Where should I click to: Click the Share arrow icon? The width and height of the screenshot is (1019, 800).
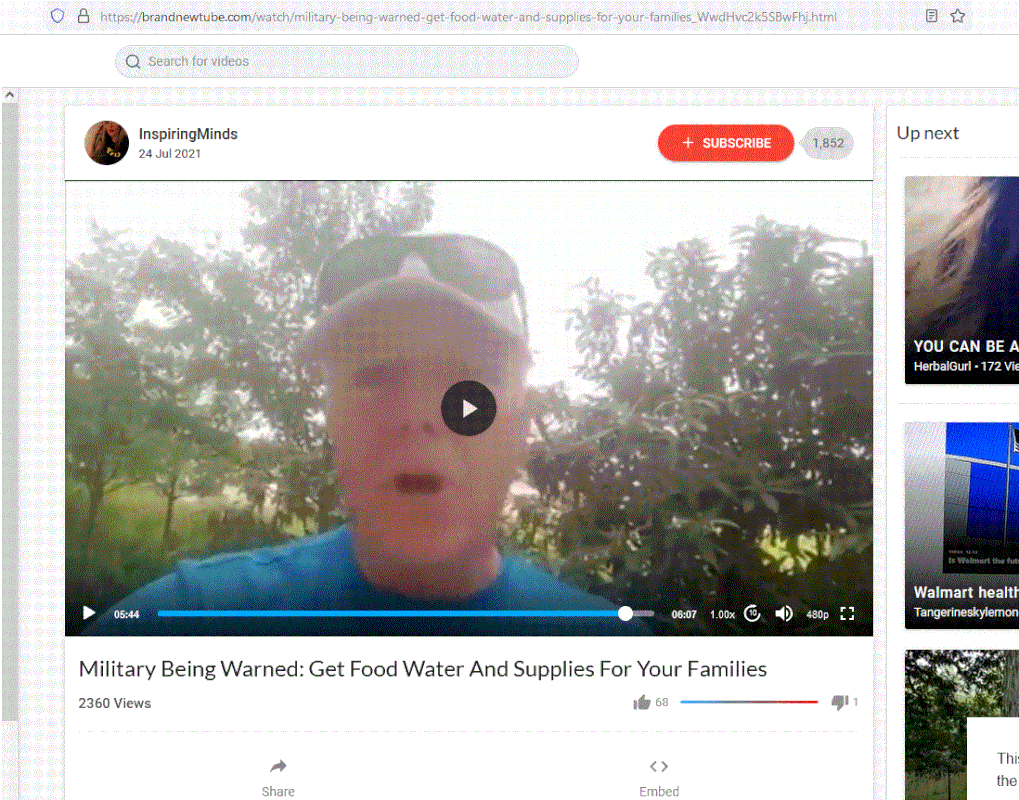click(x=278, y=766)
